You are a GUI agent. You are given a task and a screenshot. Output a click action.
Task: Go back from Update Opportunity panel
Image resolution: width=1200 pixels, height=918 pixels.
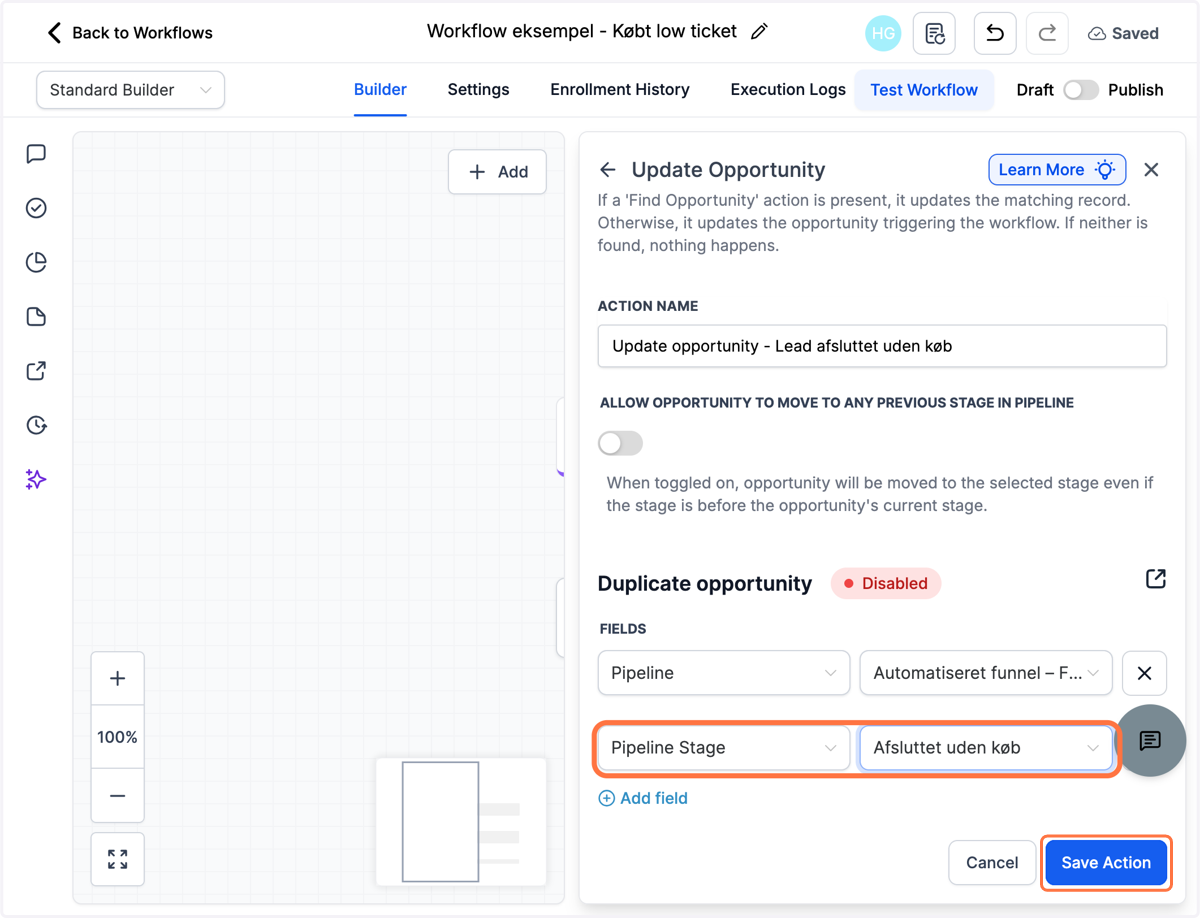pos(608,170)
